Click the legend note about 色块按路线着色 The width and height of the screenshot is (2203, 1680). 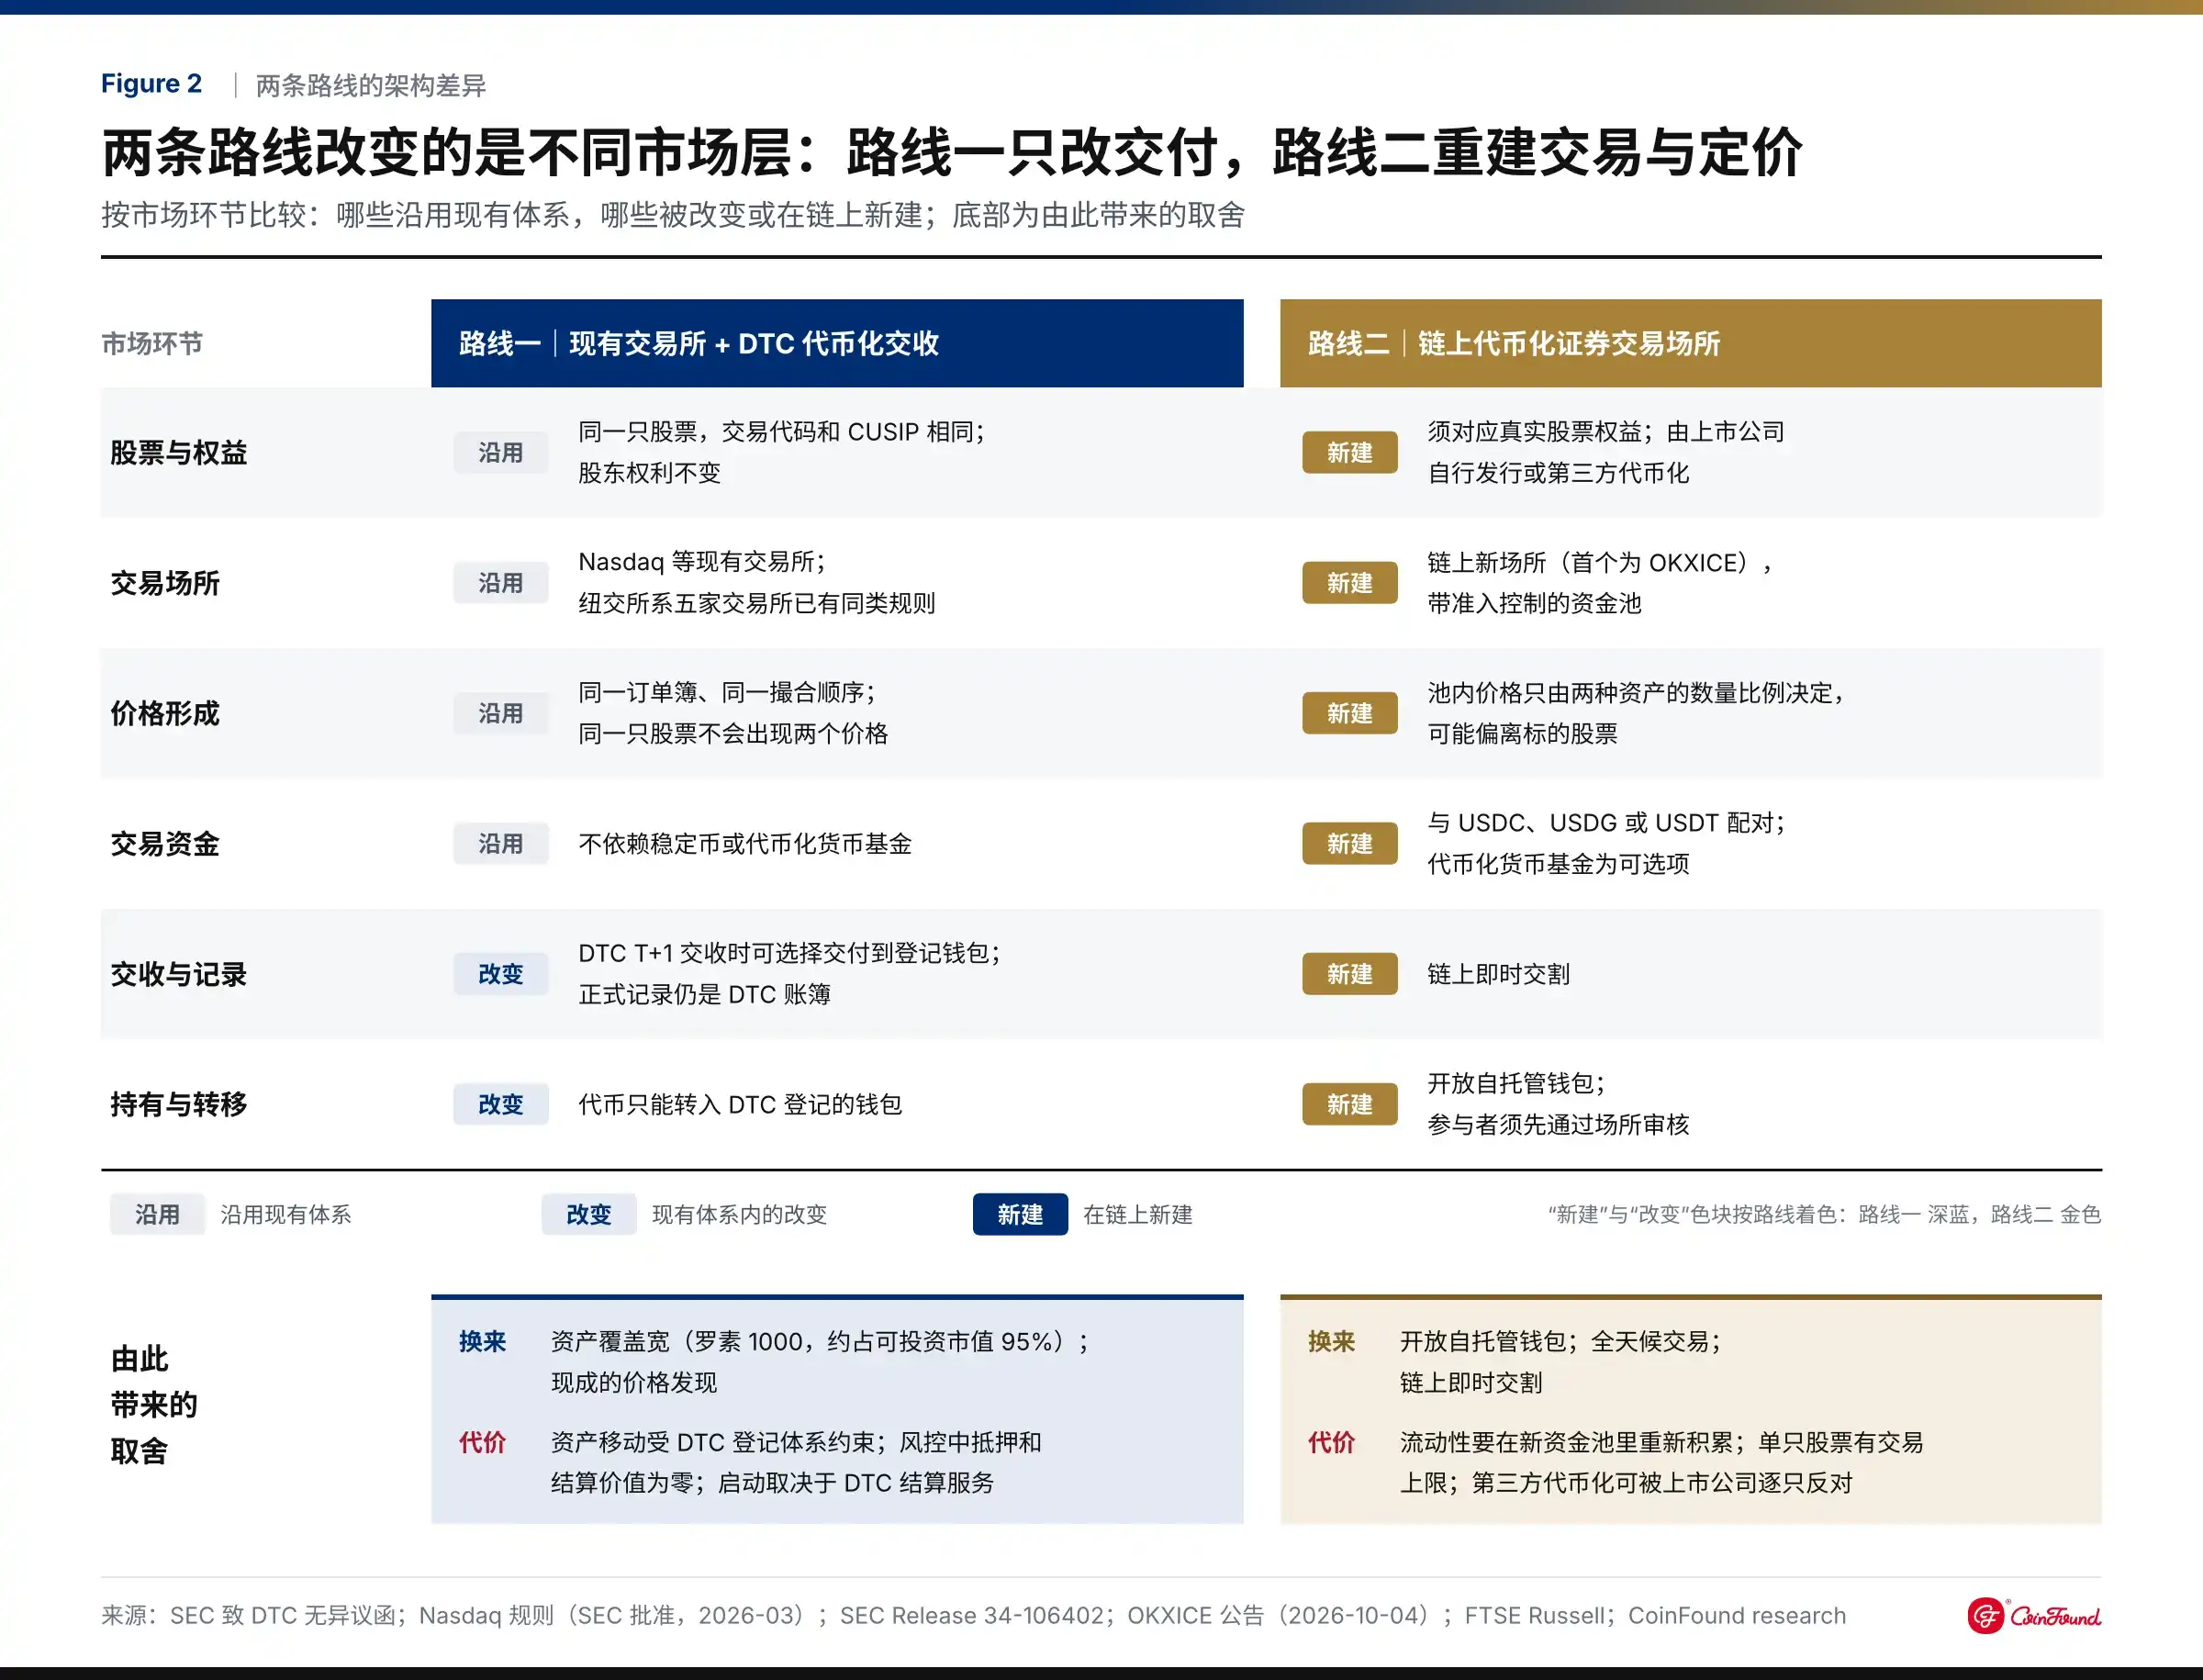tap(1824, 1214)
